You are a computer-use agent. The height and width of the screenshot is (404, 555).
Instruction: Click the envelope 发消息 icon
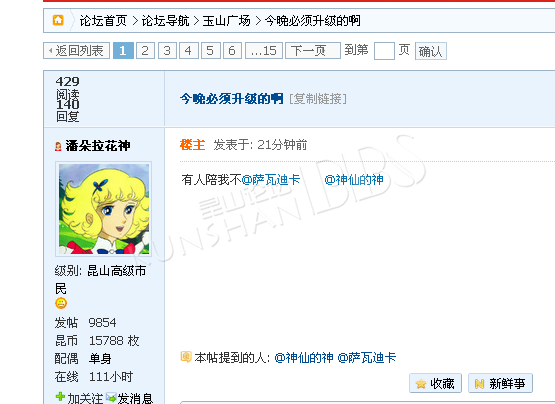coord(111,398)
